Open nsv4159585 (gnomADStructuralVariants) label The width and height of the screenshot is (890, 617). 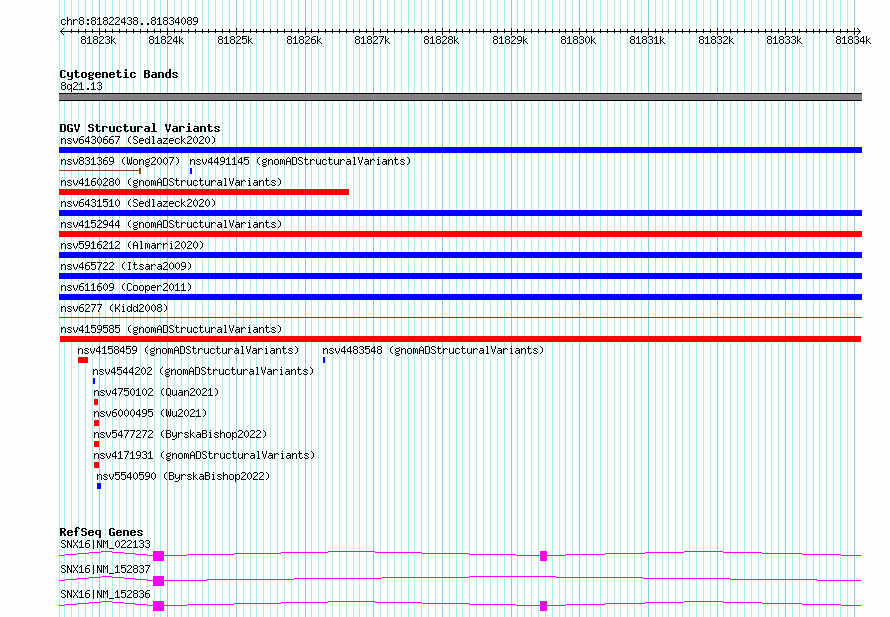pos(171,329)
